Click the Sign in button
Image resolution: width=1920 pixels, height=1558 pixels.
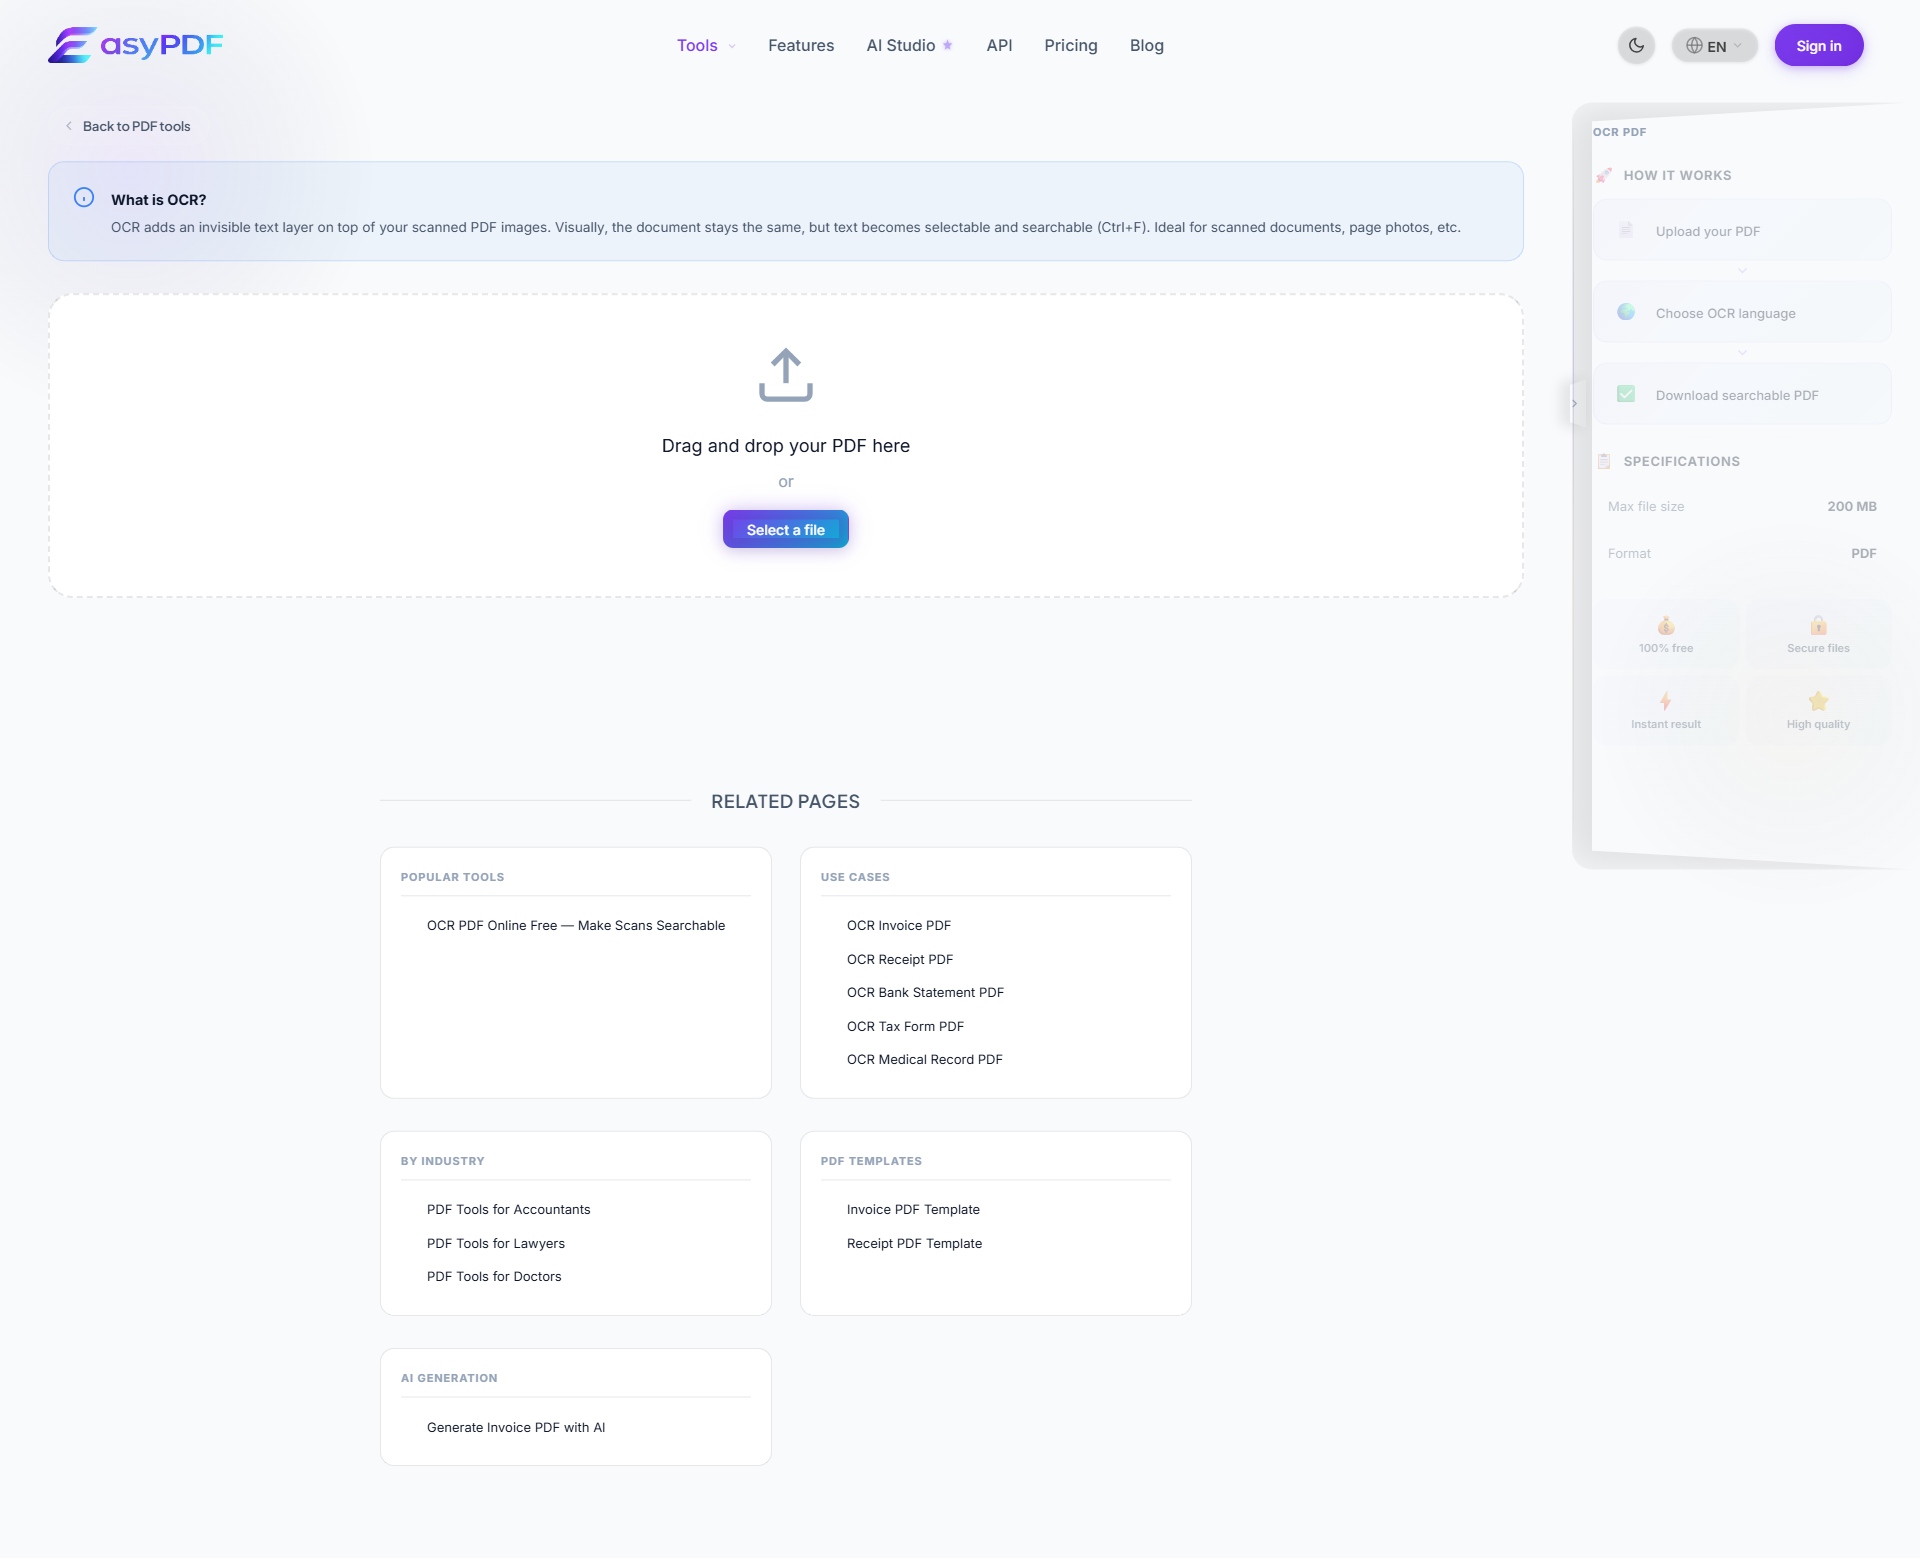1818,46
